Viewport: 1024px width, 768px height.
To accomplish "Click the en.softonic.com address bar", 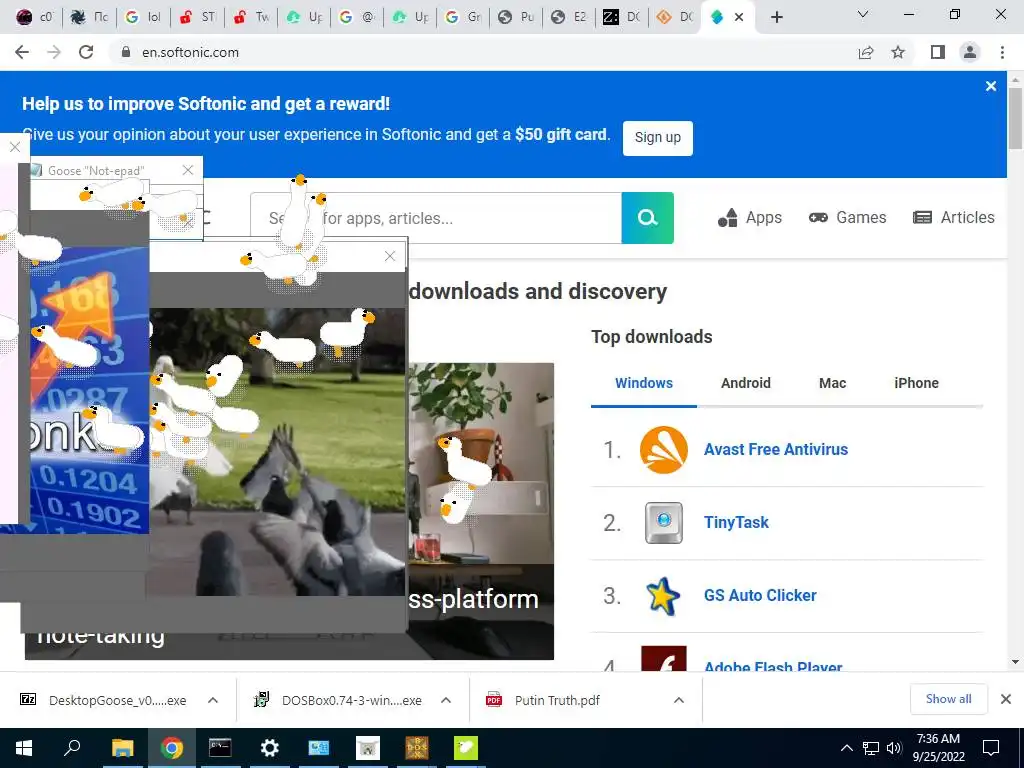I will 483,52.
